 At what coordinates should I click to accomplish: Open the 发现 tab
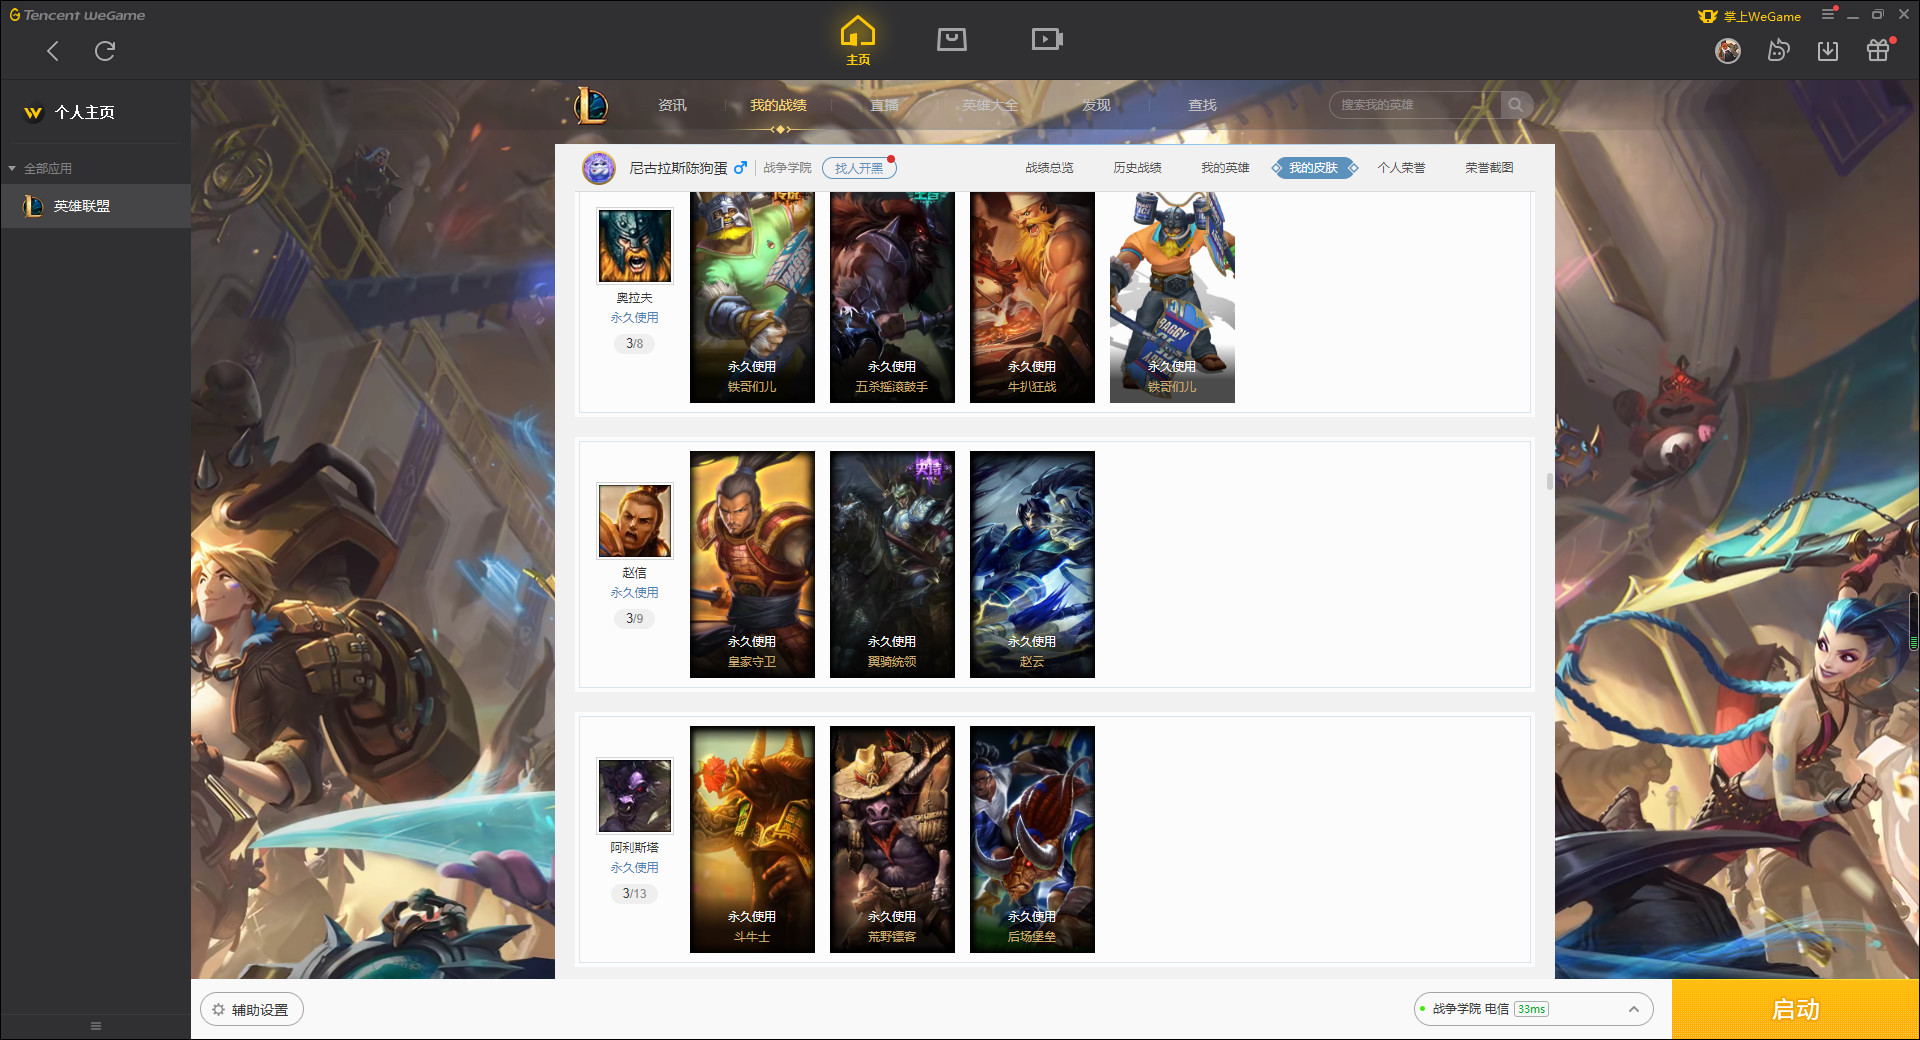pos(1096,105)
